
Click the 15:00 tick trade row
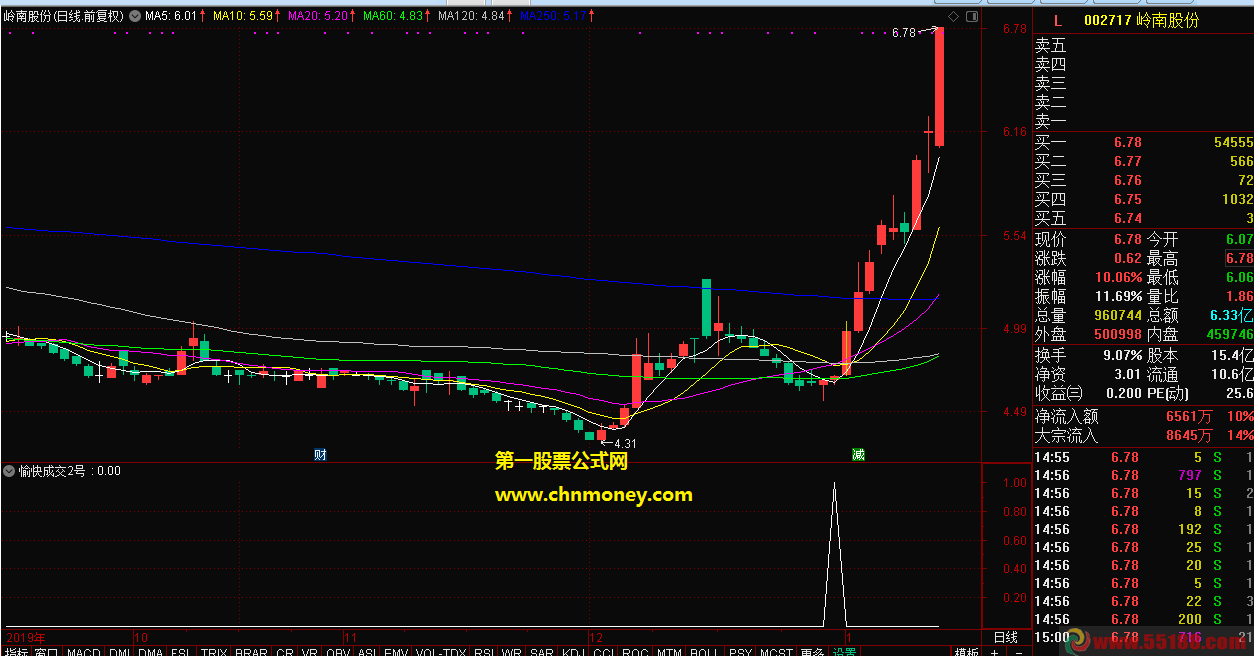click(1143, 637)
